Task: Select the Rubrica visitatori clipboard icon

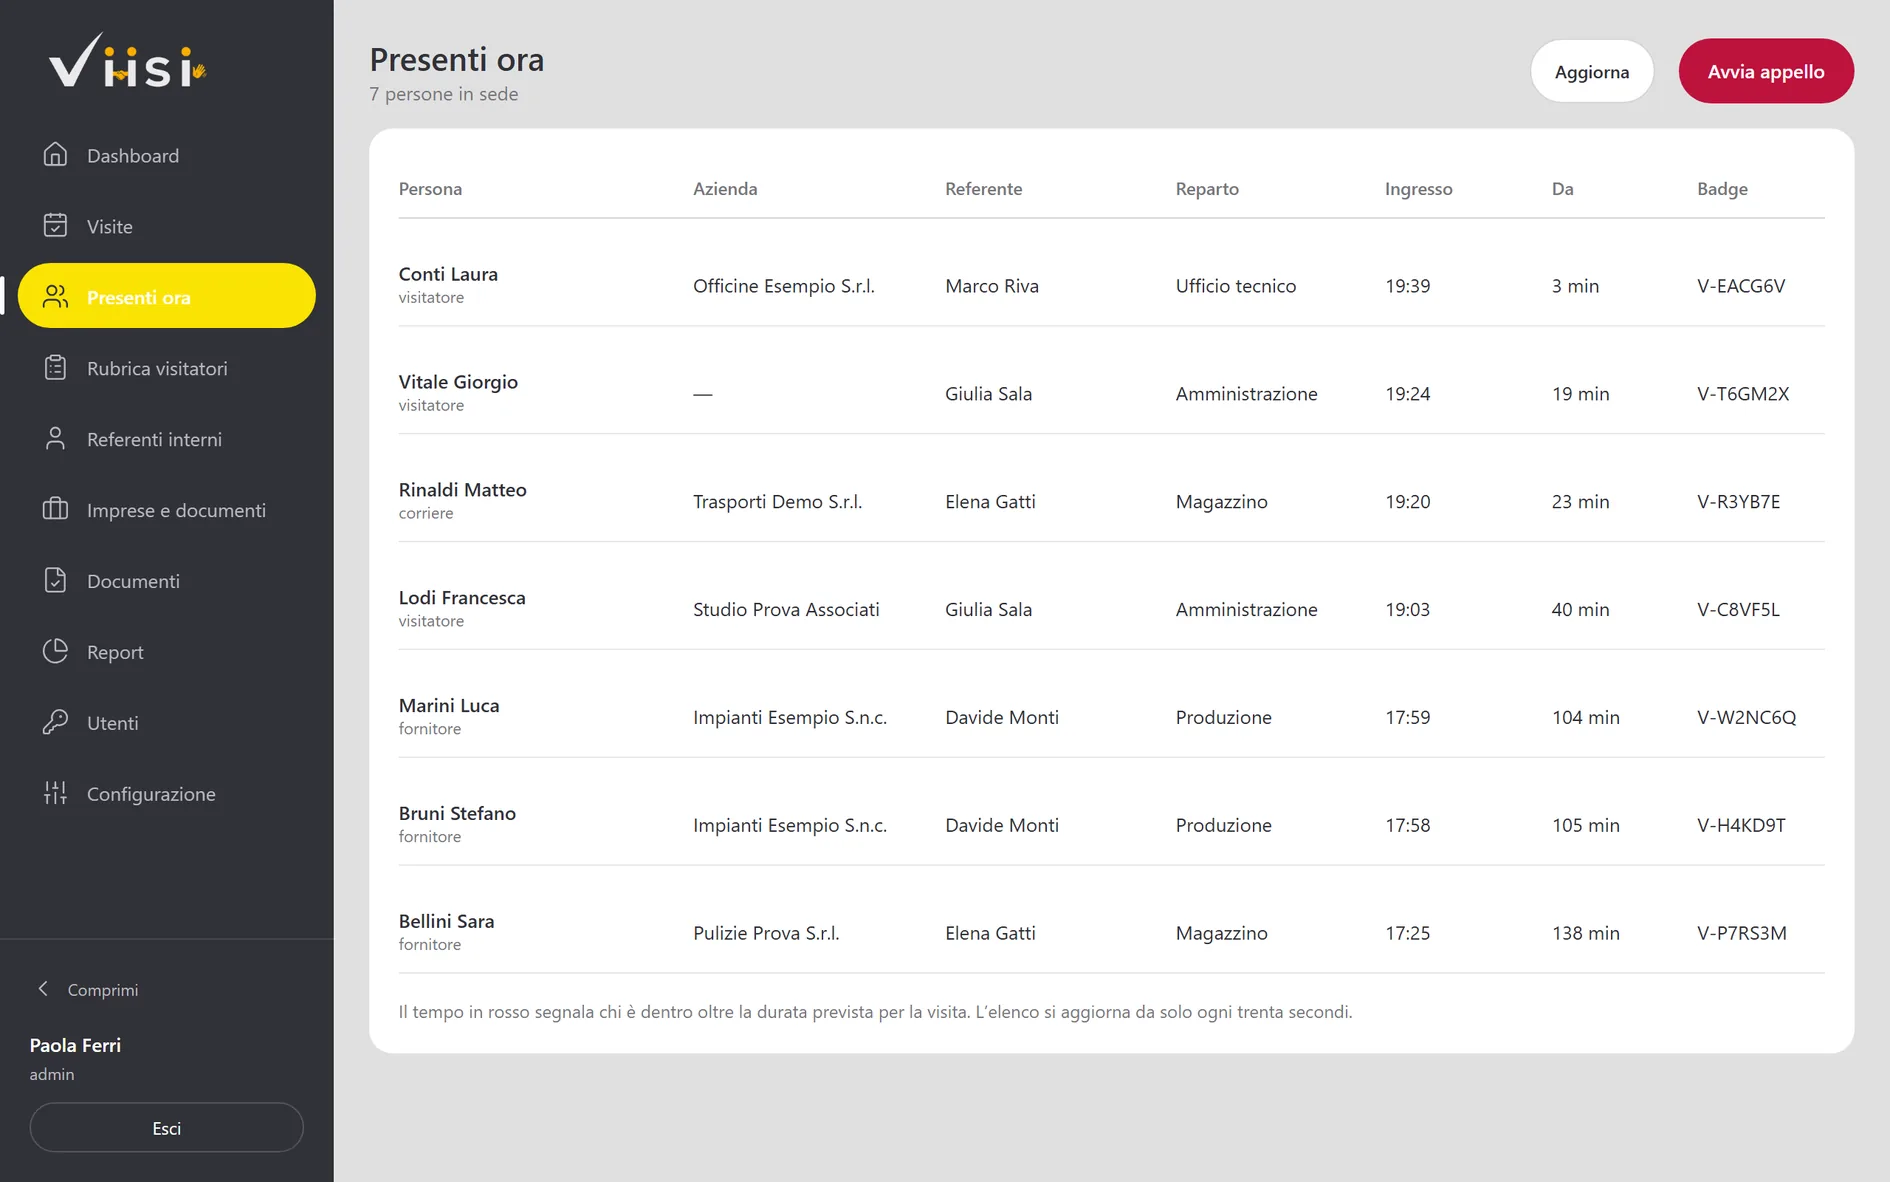Action: point(55,368)
